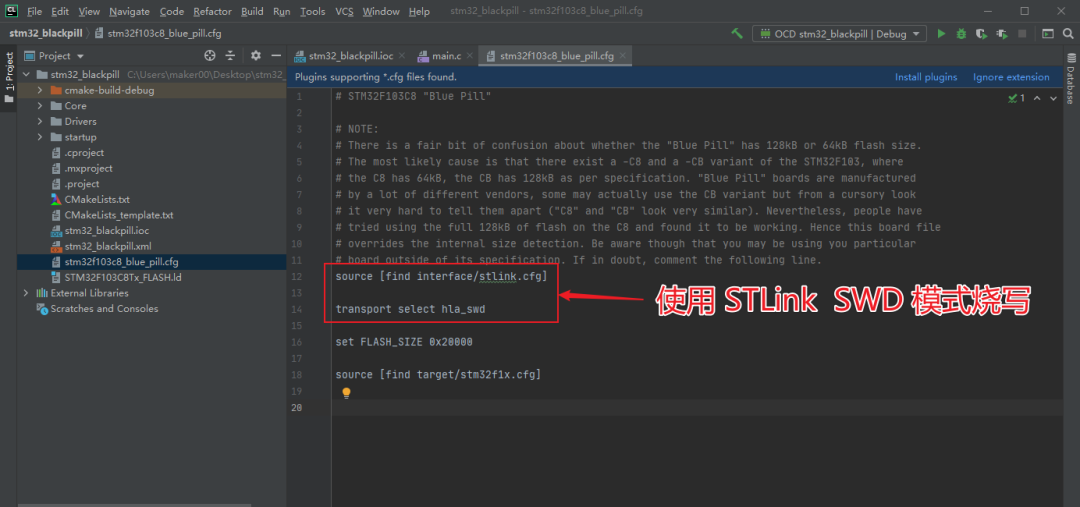
Task: Collapse the stm32_blackpill root folder
Action: click(26, 74)
